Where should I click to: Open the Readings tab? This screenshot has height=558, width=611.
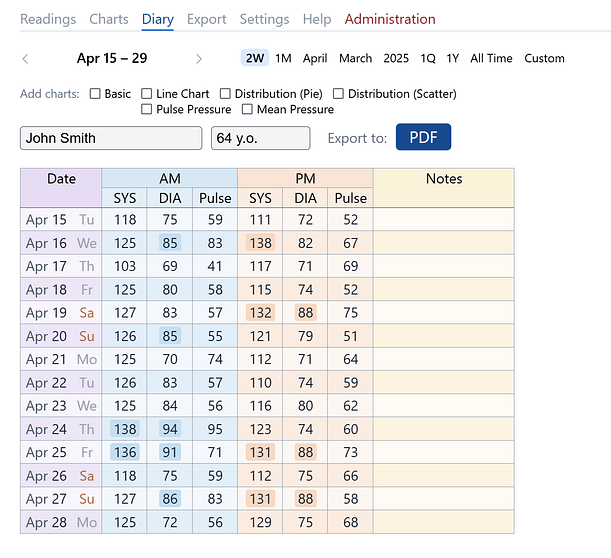(48, 19)
